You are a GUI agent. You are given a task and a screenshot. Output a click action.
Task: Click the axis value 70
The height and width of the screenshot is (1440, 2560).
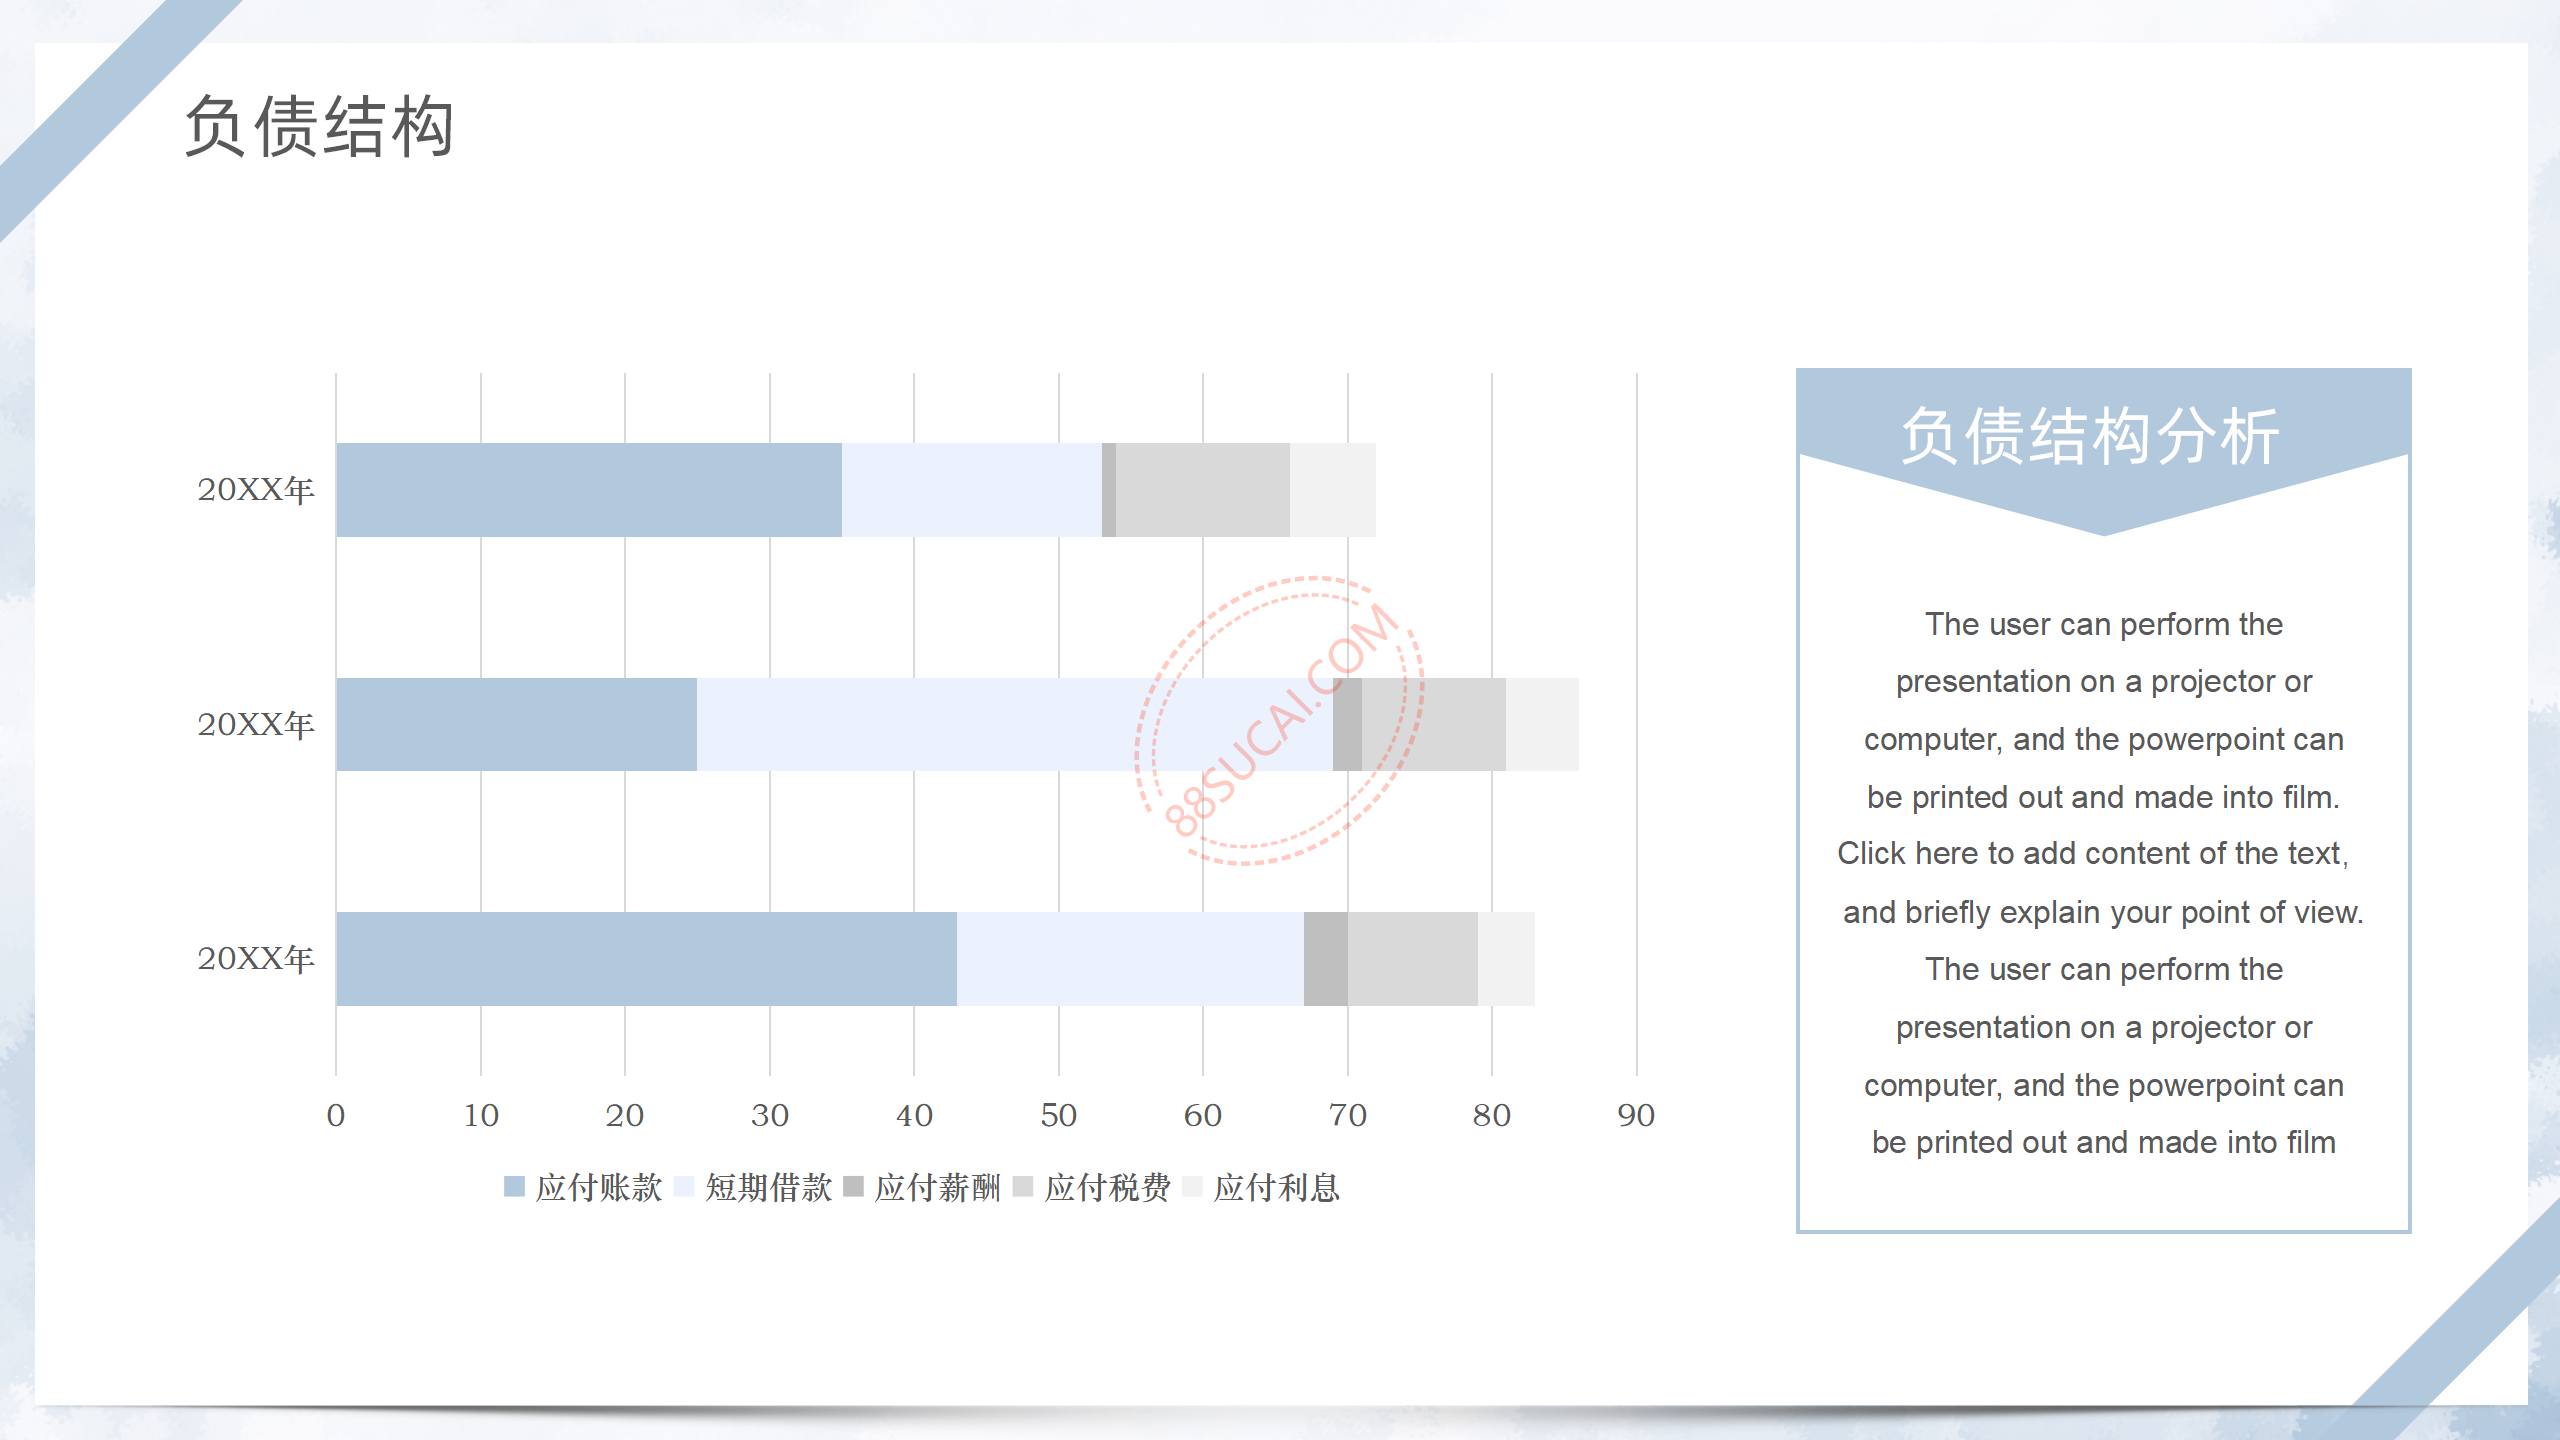pyautogui.click(x=1348, y=1115)
